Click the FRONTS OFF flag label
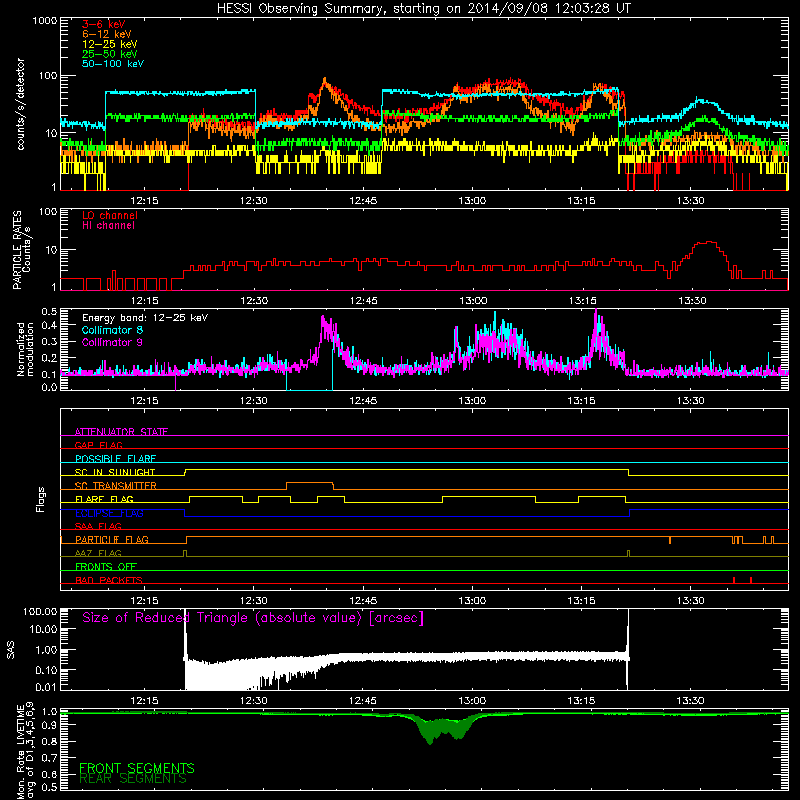 click(x=106, y=566)
